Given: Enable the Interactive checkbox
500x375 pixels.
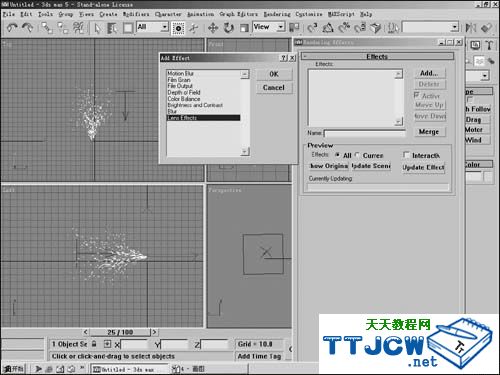Looking at the screenshot, I should click(x=406, y=155).
